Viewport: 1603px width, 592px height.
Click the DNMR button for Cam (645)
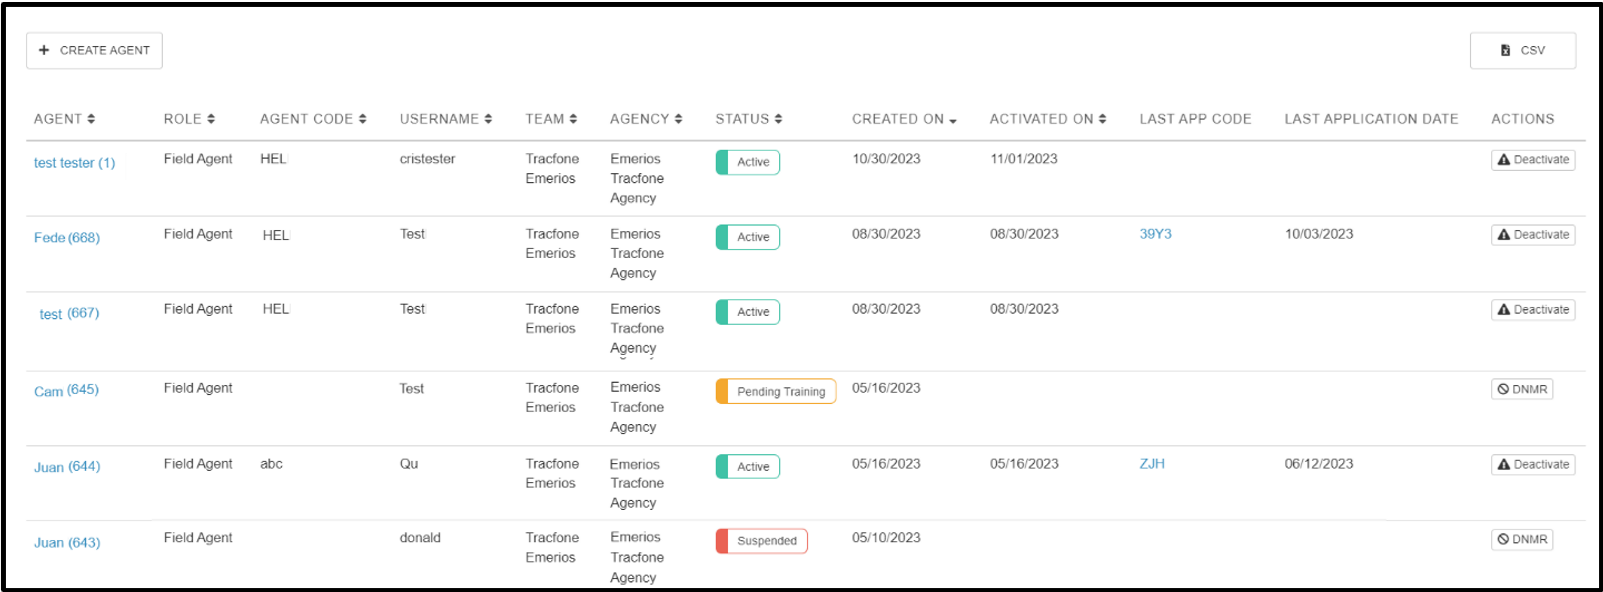pyautogui.click(x=1522, y=389)
